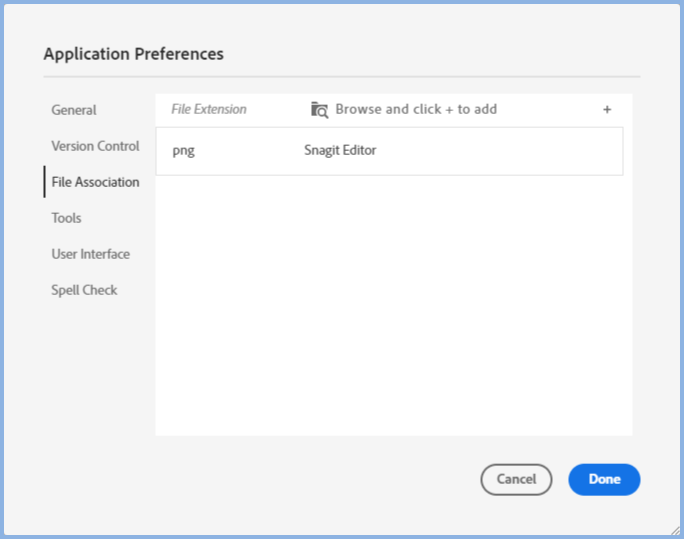
Task: Grab the resize grip in dialog corner
Action: tap(674, 530)
